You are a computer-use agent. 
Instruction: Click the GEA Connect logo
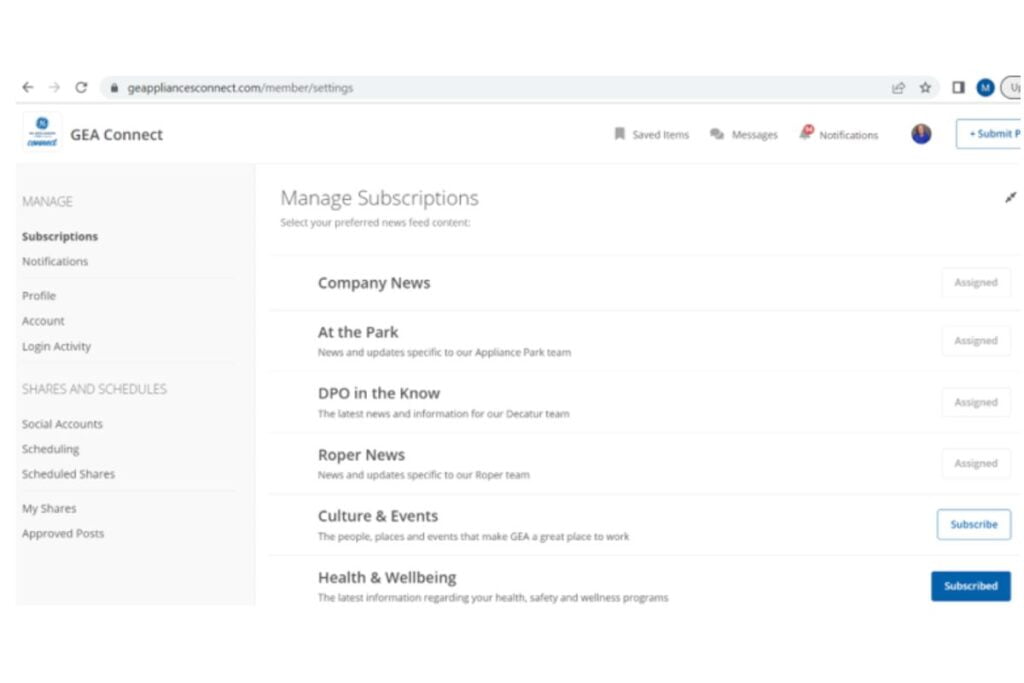pos(42,134)
